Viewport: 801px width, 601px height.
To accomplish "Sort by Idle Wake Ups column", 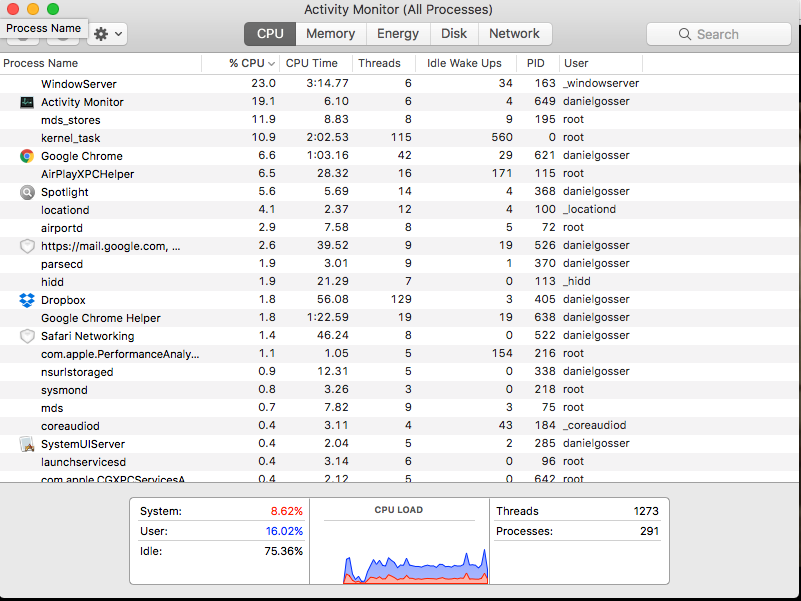I will click(x=465, y=63).
